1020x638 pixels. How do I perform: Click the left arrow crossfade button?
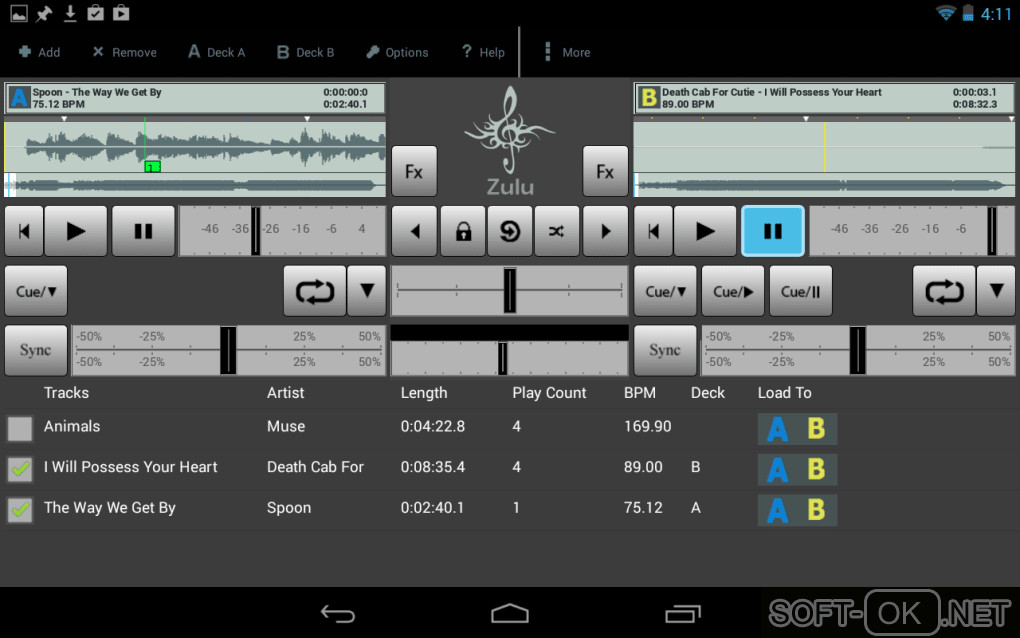click(414, 231)
